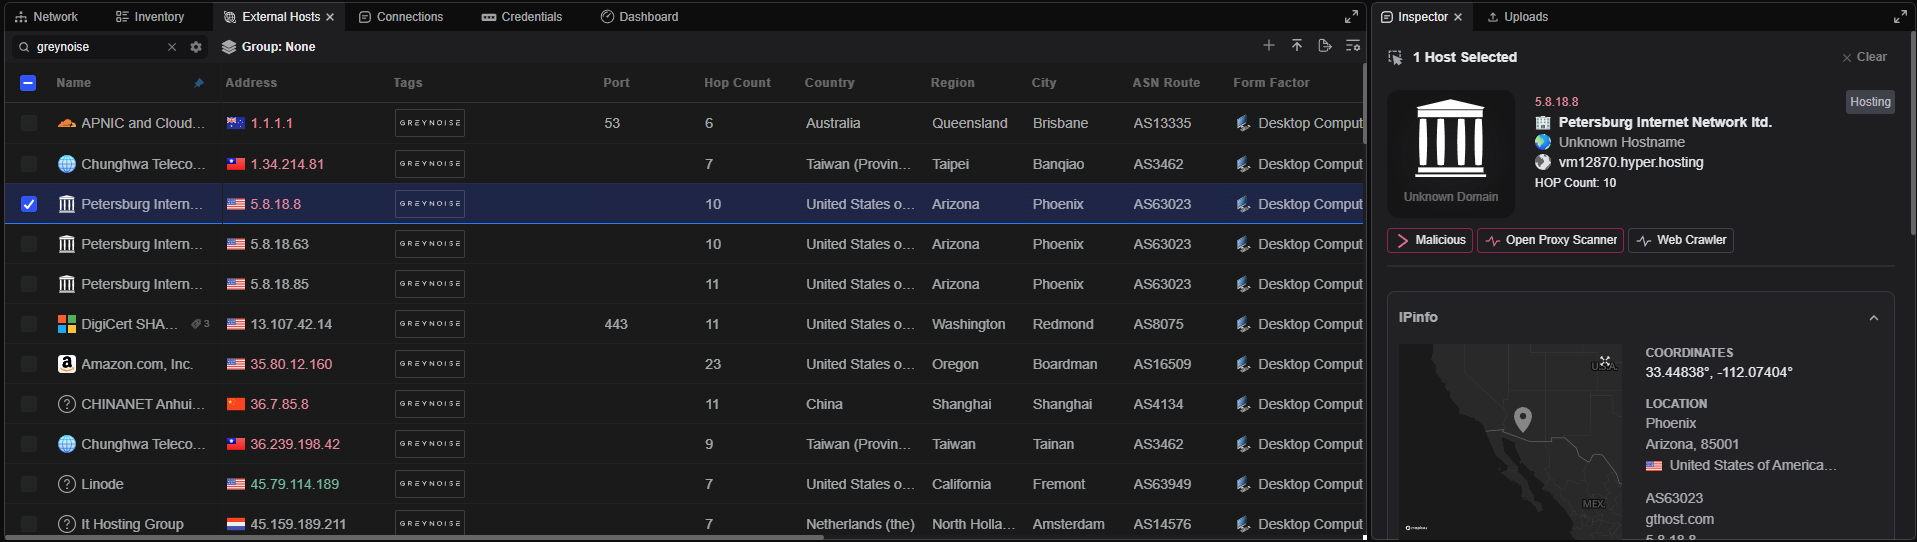Viewport: 1917px width, 542px height.
Task: Check the 5.8.18.63 row checkbox
Action: tap(29, 244)
